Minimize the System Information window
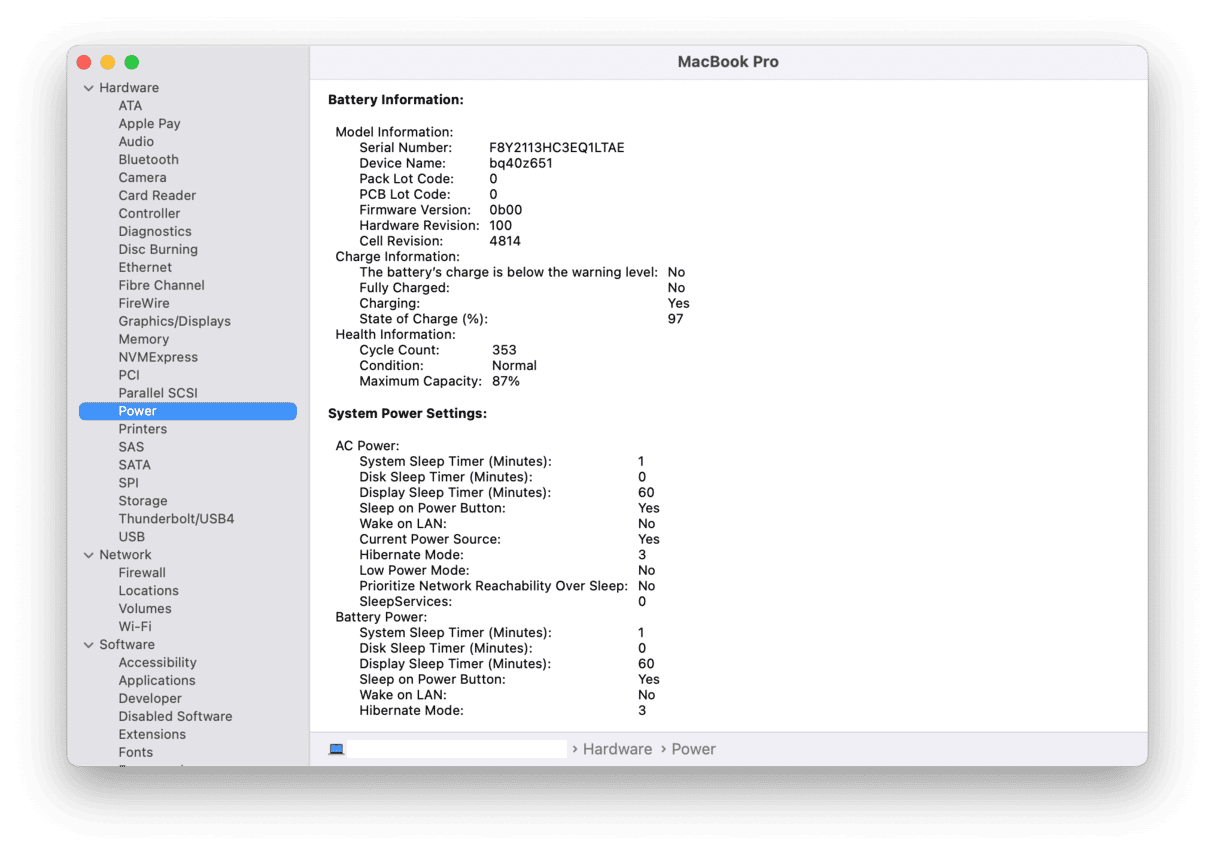The width and height of the screenshot is (1215, 855). [108, 62]
